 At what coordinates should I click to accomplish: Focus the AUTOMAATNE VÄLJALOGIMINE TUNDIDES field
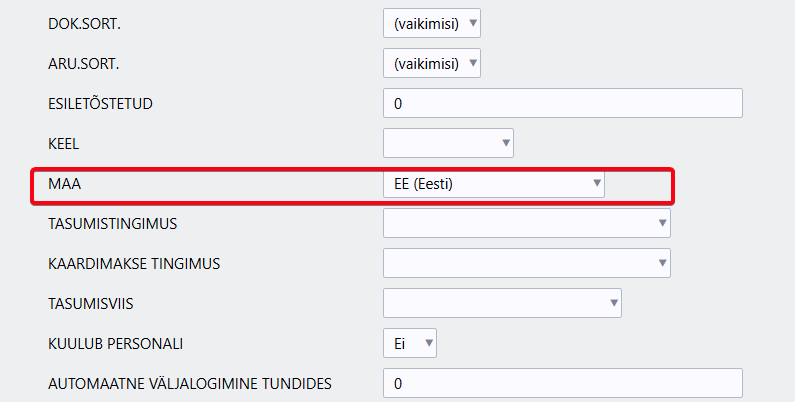[562, 383]
